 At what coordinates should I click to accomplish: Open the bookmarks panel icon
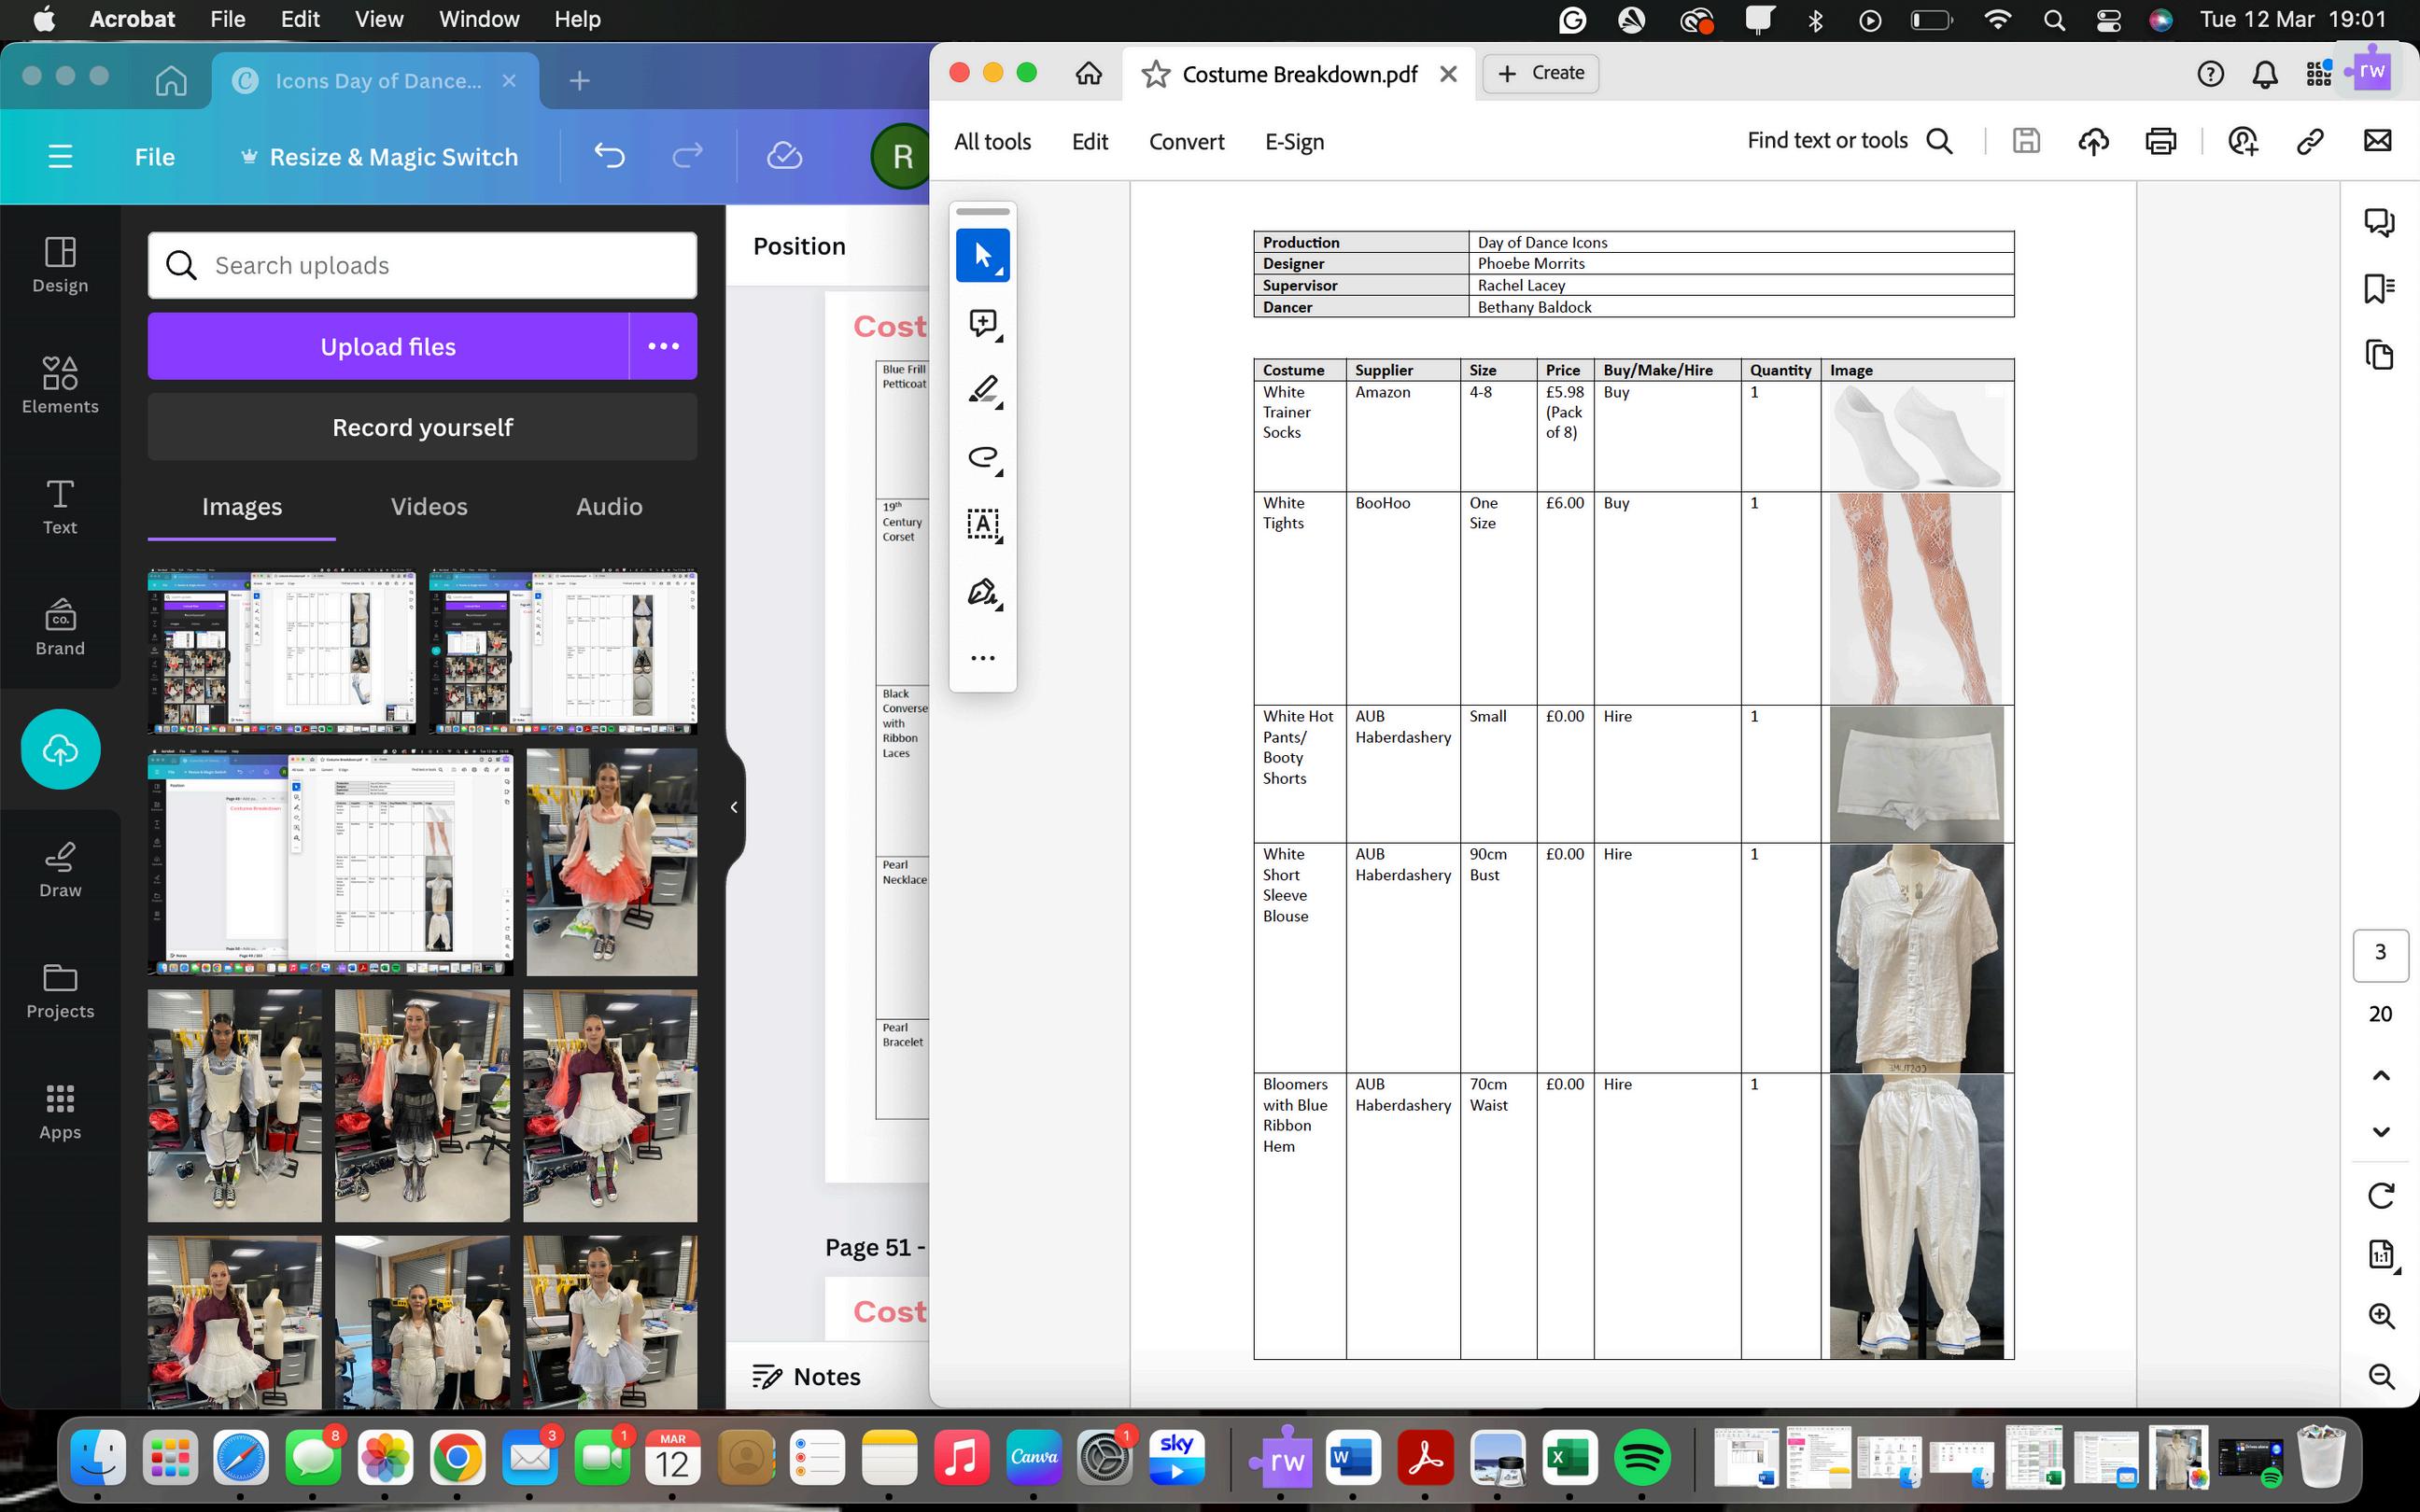(2379, 289)
